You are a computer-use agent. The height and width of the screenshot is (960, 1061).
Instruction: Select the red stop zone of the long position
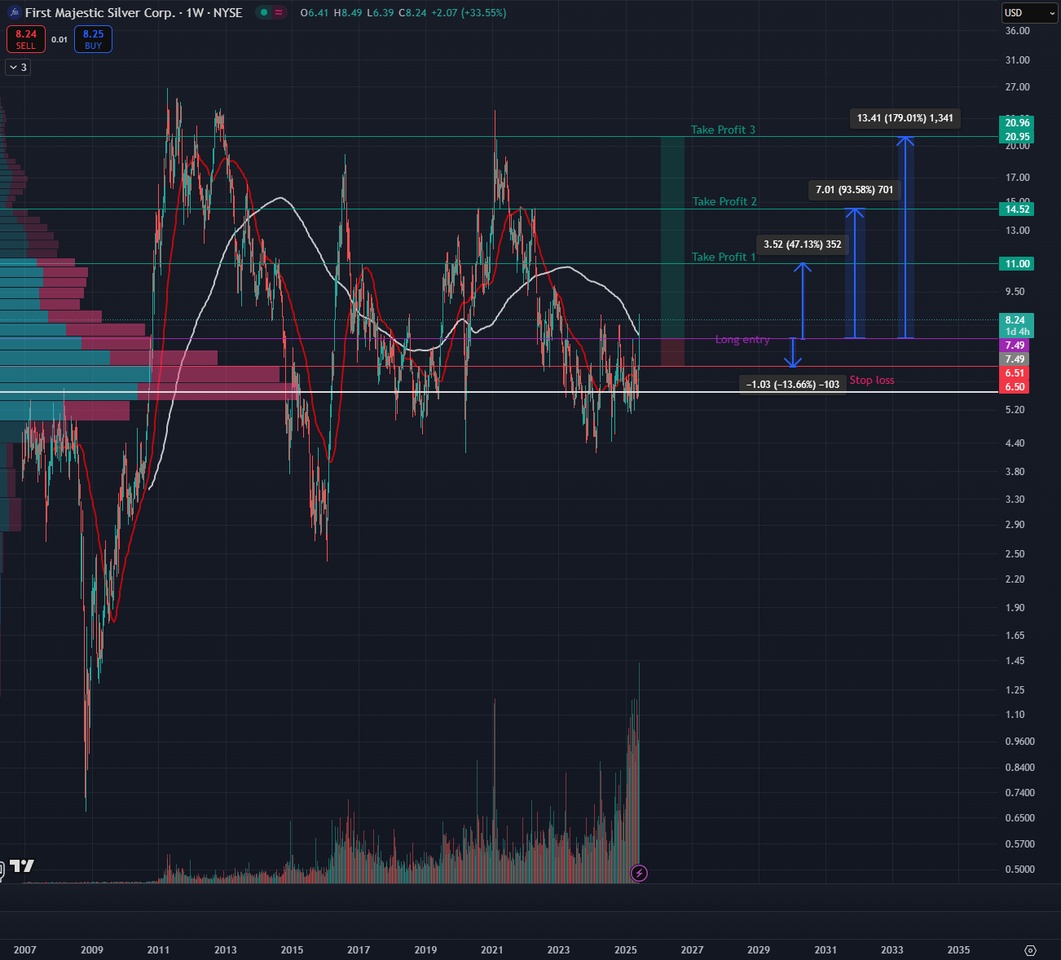(673, 352)
